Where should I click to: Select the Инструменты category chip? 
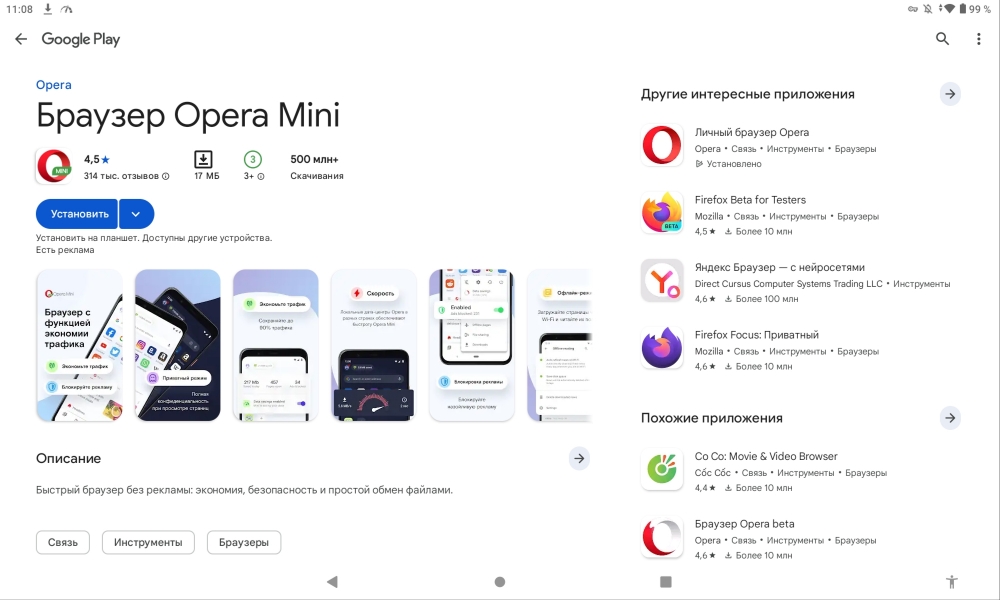(x=148, y=543)
